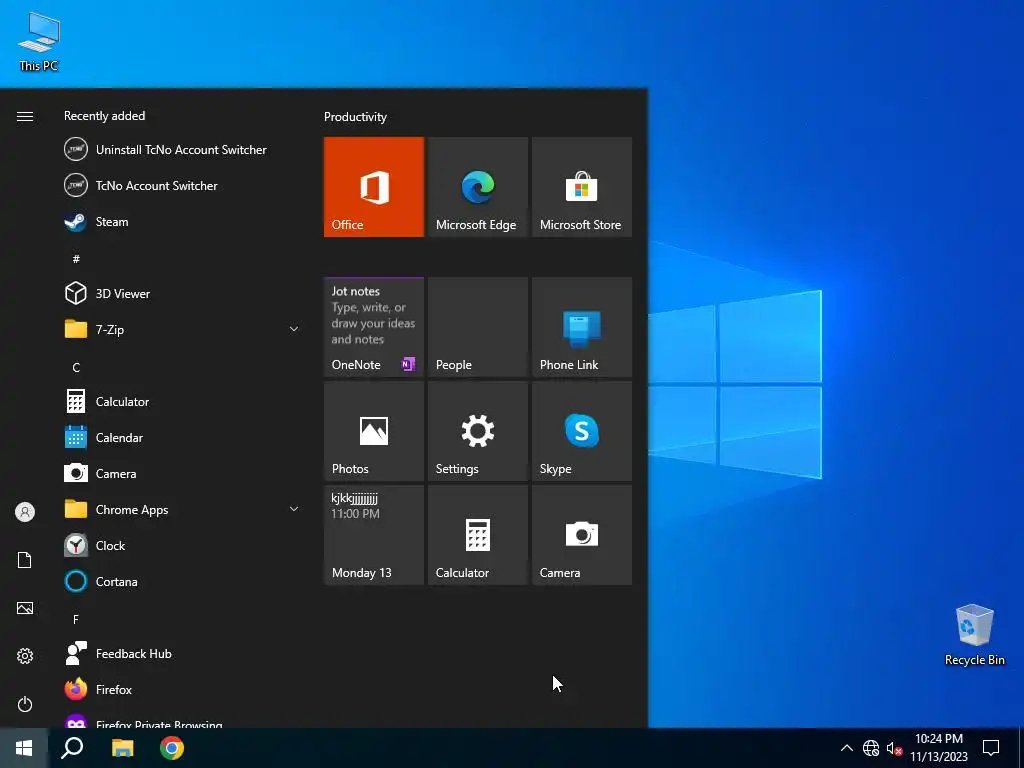Select Uninstall TcNo Account Switcher
The image size is (1024, 768).
pos(182,150)
